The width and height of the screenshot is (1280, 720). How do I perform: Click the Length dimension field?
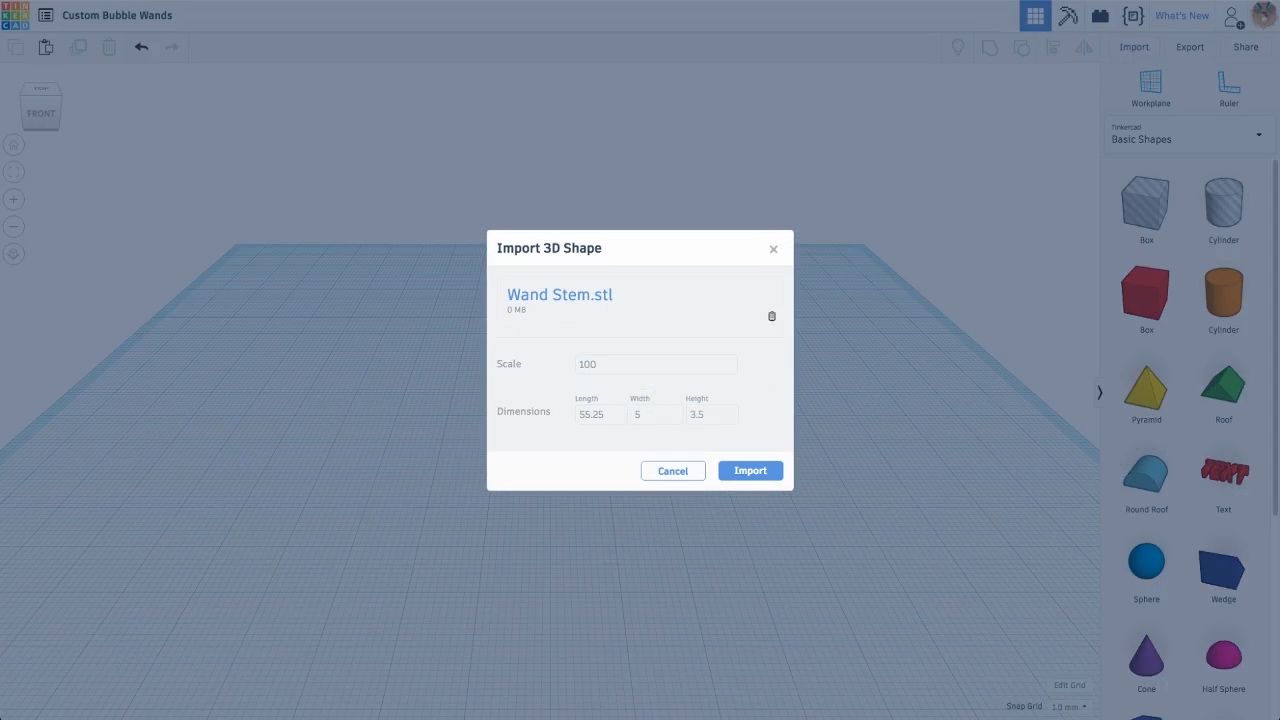point(600,414)
